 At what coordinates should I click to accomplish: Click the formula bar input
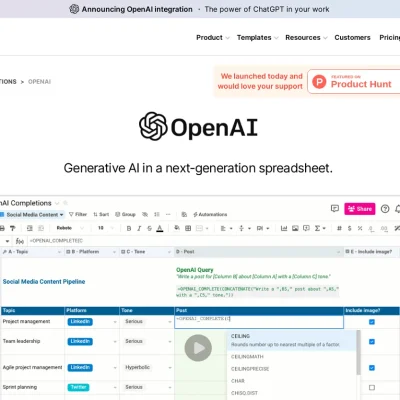tap(213, 241)
